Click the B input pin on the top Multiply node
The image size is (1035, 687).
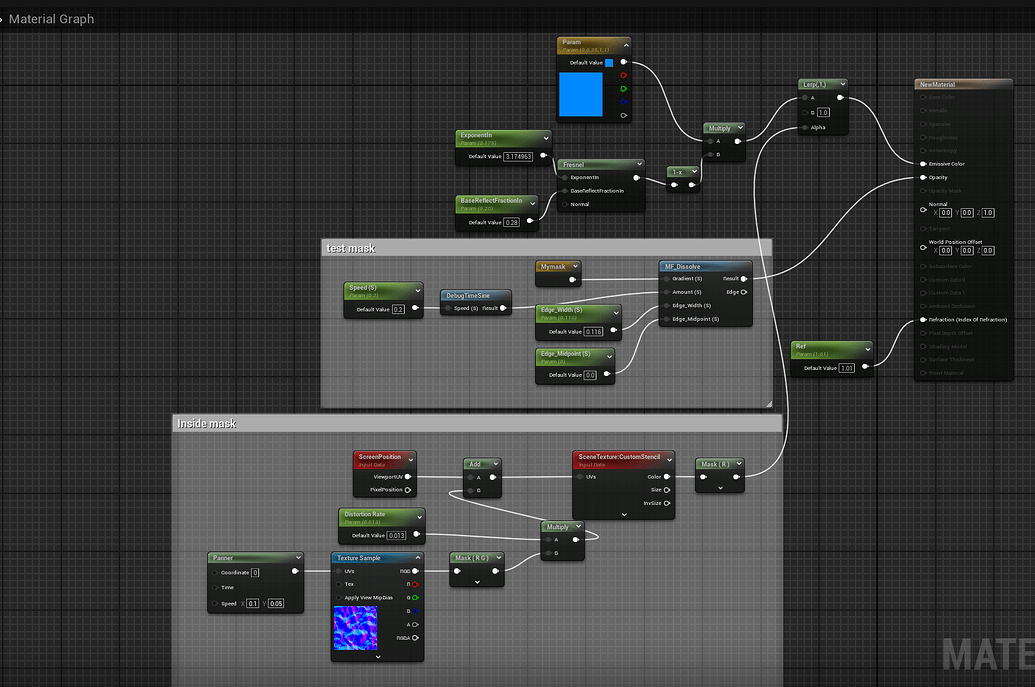(711, 155)
